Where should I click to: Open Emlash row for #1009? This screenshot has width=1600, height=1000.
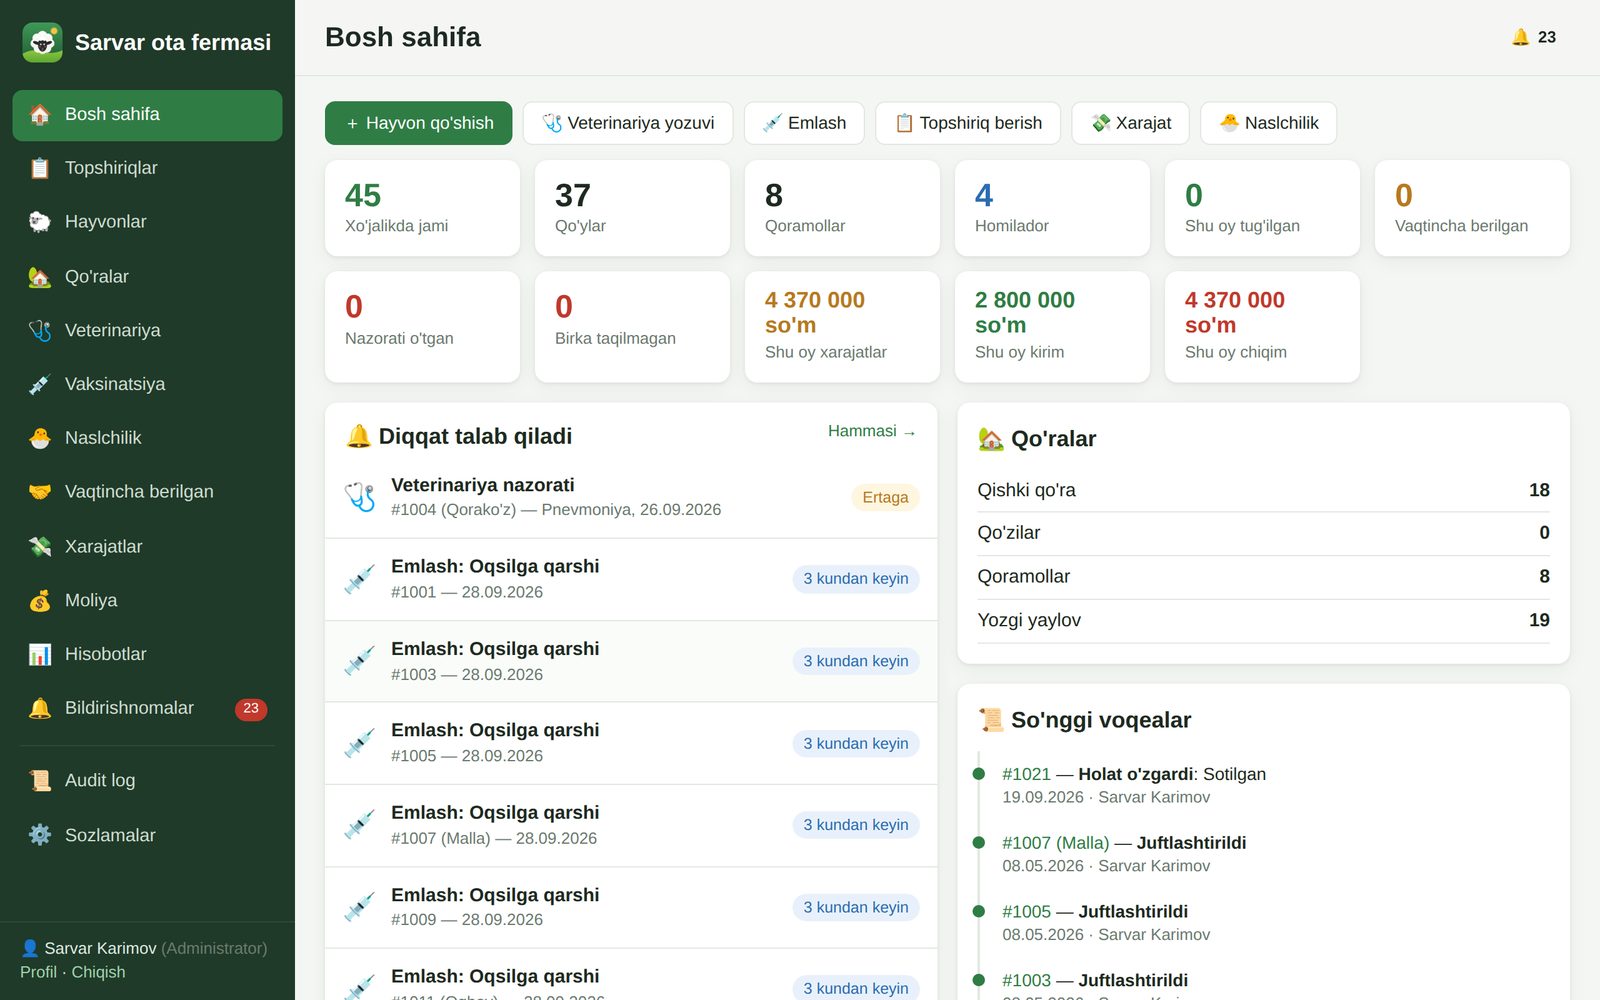pos(631,907)
